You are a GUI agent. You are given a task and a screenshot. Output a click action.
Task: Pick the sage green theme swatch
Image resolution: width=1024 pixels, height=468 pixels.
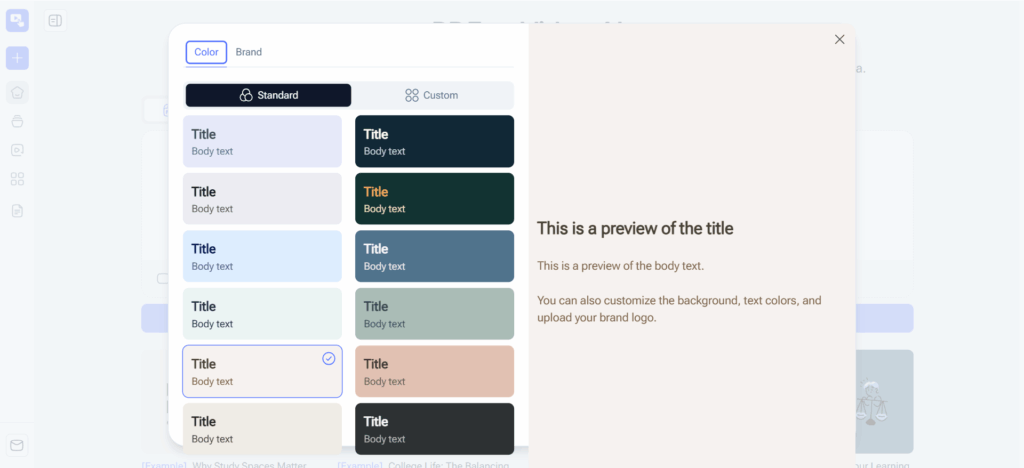(434, 314)
